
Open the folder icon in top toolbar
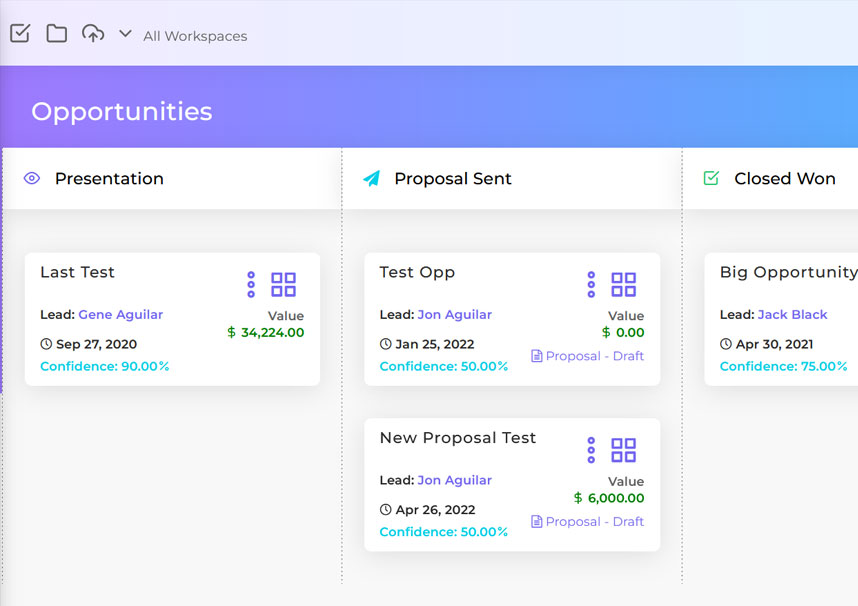[x=57, y=34]
